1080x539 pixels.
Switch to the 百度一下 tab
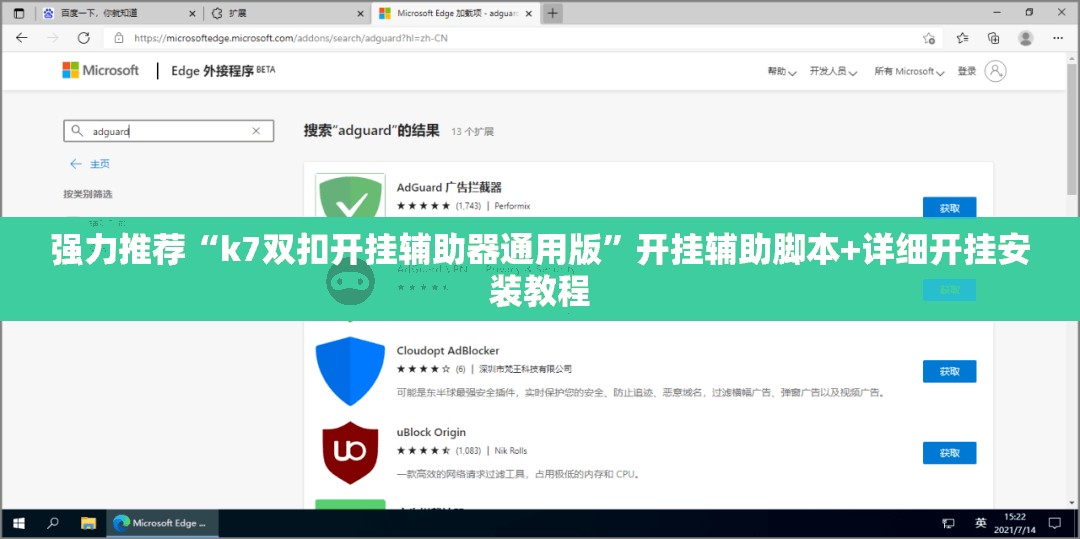[118, 13]
